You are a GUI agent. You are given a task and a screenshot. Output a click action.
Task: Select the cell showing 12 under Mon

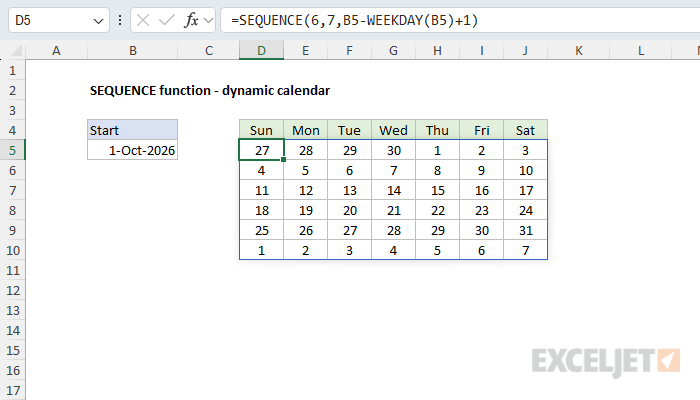305,191
